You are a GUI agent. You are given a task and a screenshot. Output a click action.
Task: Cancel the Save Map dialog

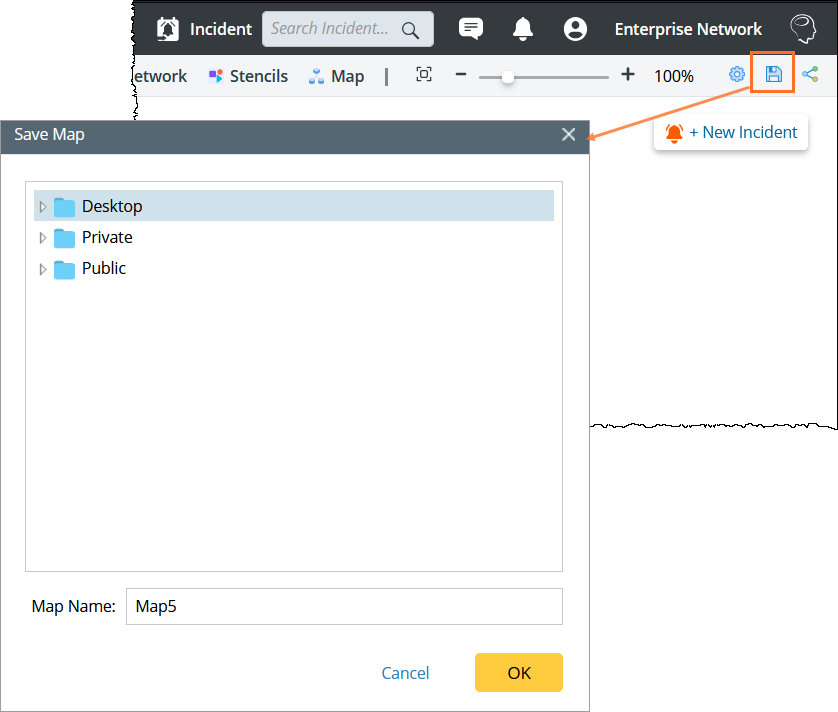[405, 673]
